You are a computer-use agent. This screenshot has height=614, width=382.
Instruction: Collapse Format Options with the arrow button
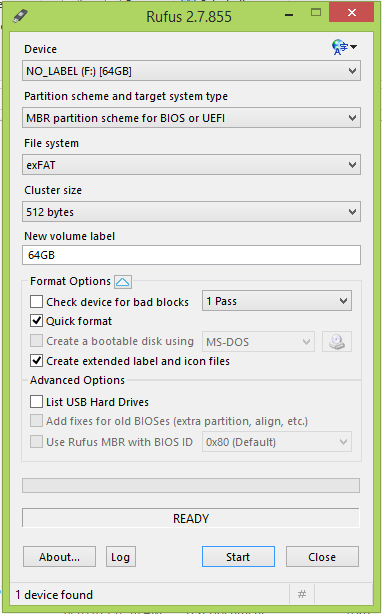[x=123, y=282]
